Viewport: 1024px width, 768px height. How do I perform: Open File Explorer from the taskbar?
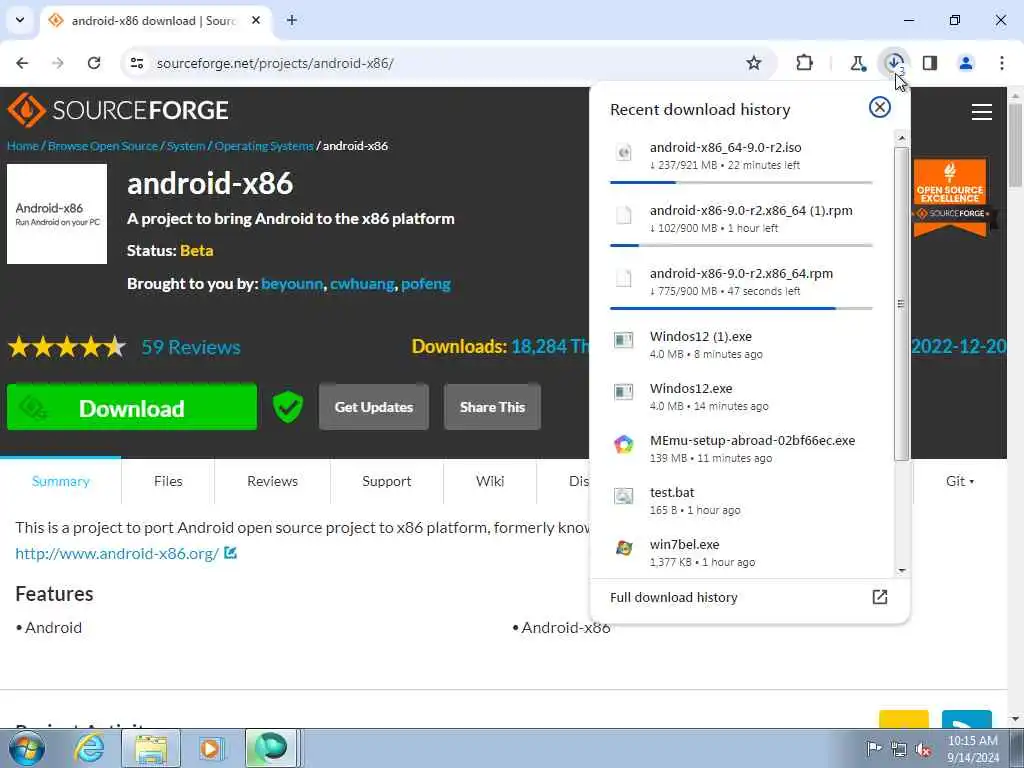pyautogui.click(x=151, y=748)
